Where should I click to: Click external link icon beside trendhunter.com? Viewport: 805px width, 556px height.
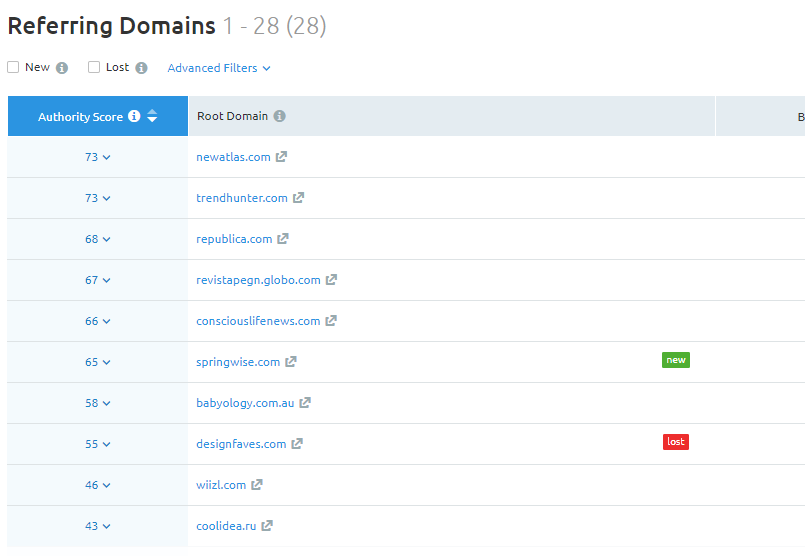pyautogui.click(x=299, y=198)
